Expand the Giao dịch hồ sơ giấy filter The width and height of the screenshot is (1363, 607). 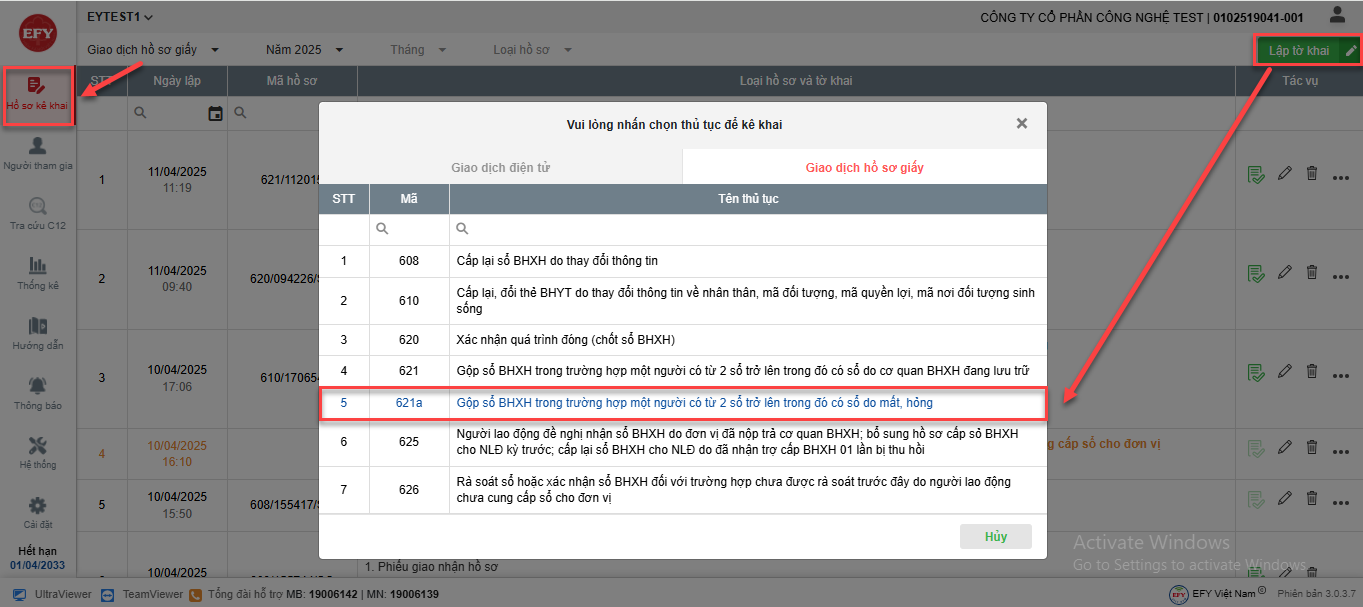point(152,50)
